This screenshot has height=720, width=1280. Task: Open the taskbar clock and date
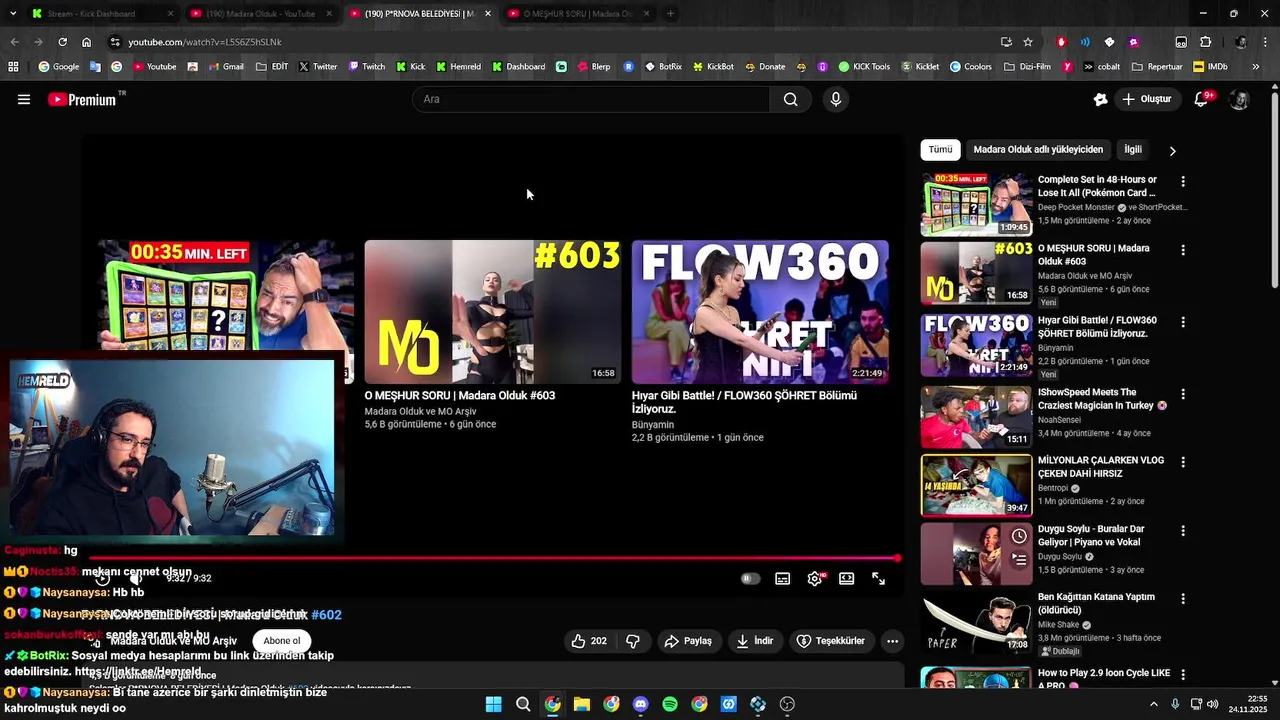(x=1250, y=704)
